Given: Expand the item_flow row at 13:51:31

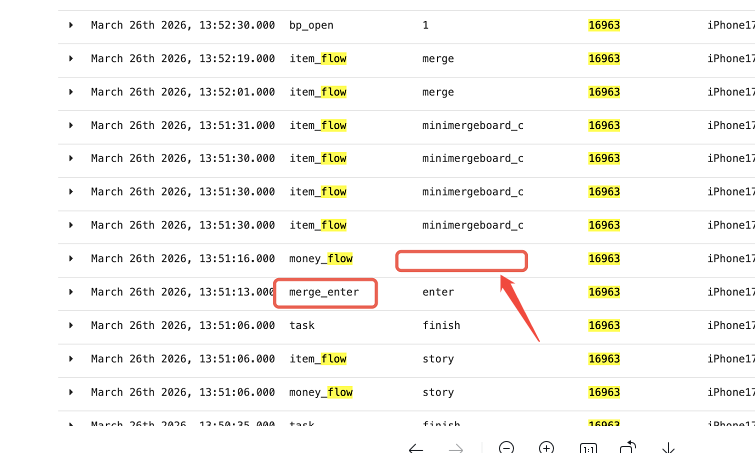Looking at the screenshot, I should 71,125.
